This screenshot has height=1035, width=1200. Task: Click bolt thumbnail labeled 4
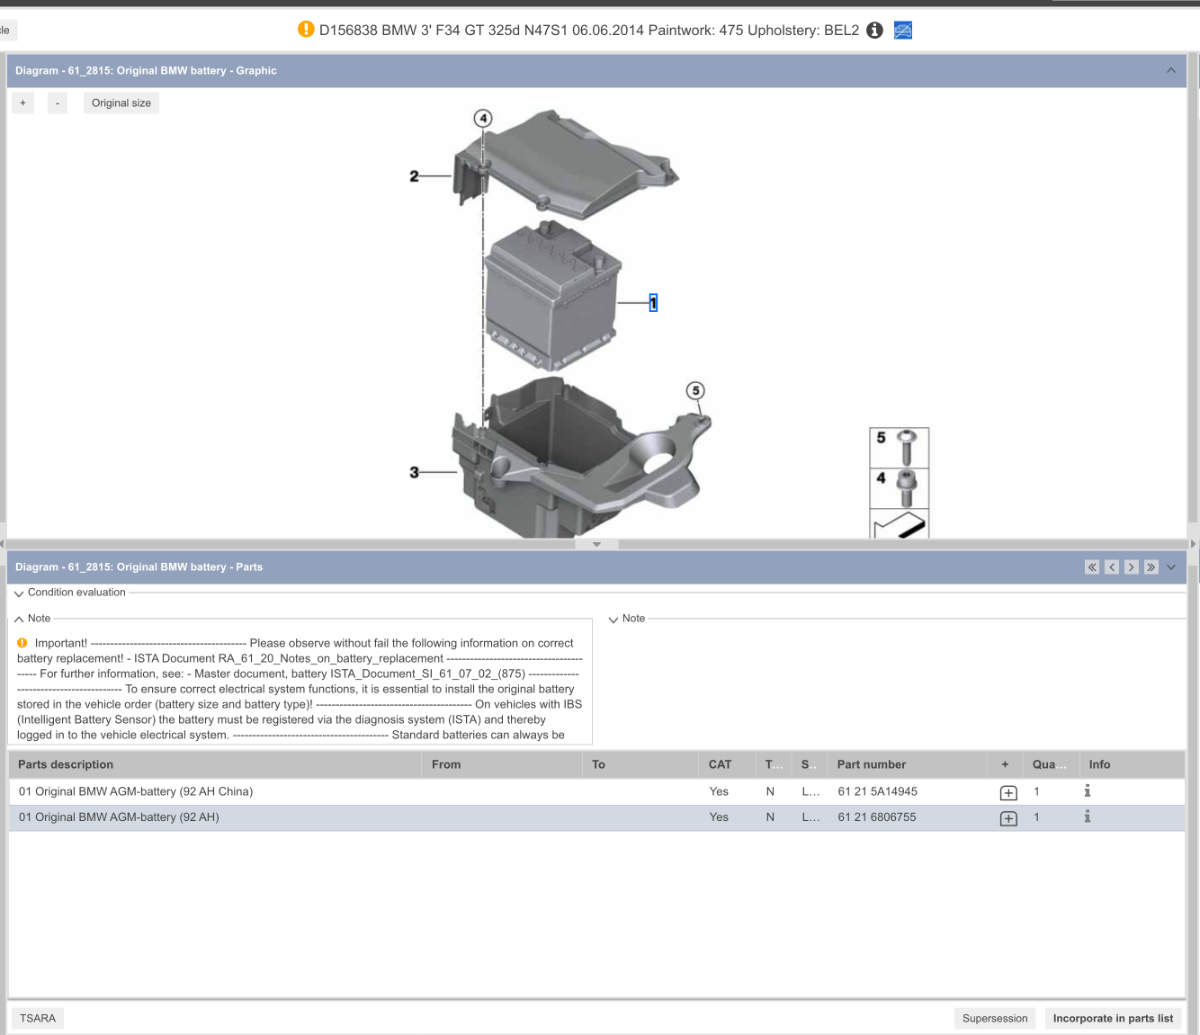[x=899, y=488]
